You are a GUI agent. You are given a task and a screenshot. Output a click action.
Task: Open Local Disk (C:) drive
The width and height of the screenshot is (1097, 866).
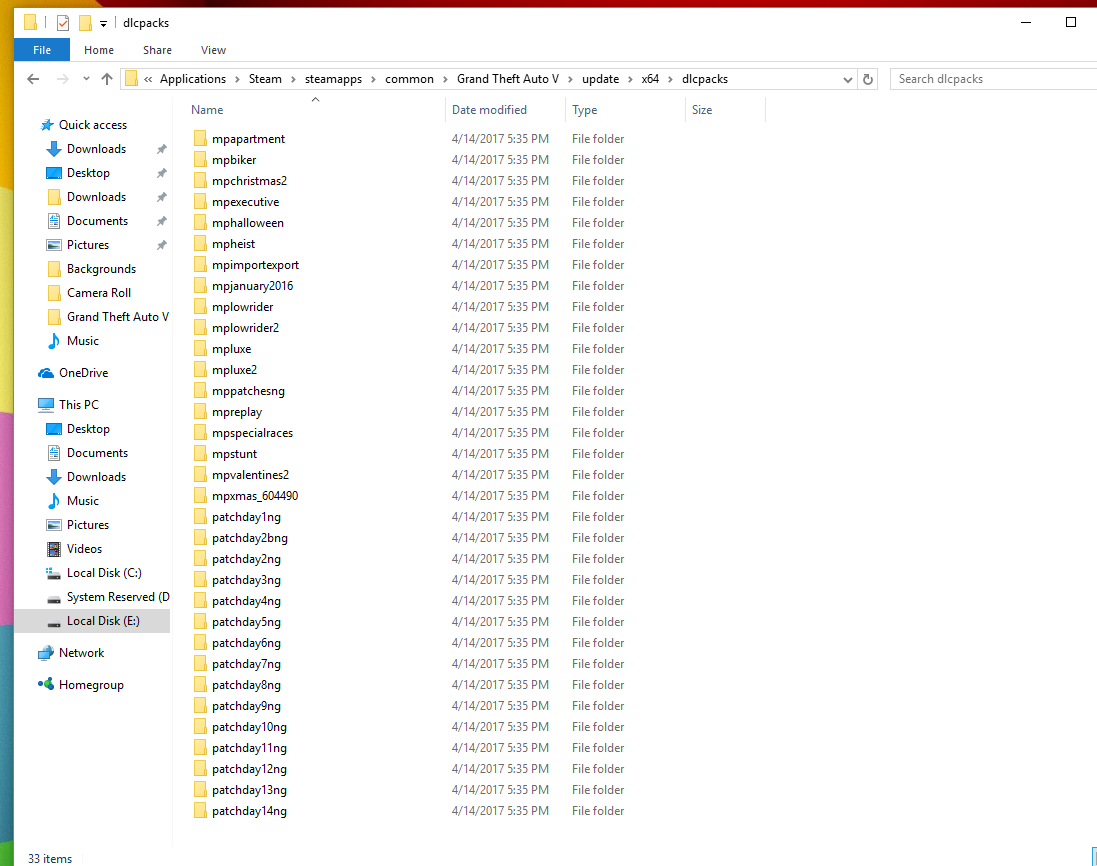tap(104, 573)
